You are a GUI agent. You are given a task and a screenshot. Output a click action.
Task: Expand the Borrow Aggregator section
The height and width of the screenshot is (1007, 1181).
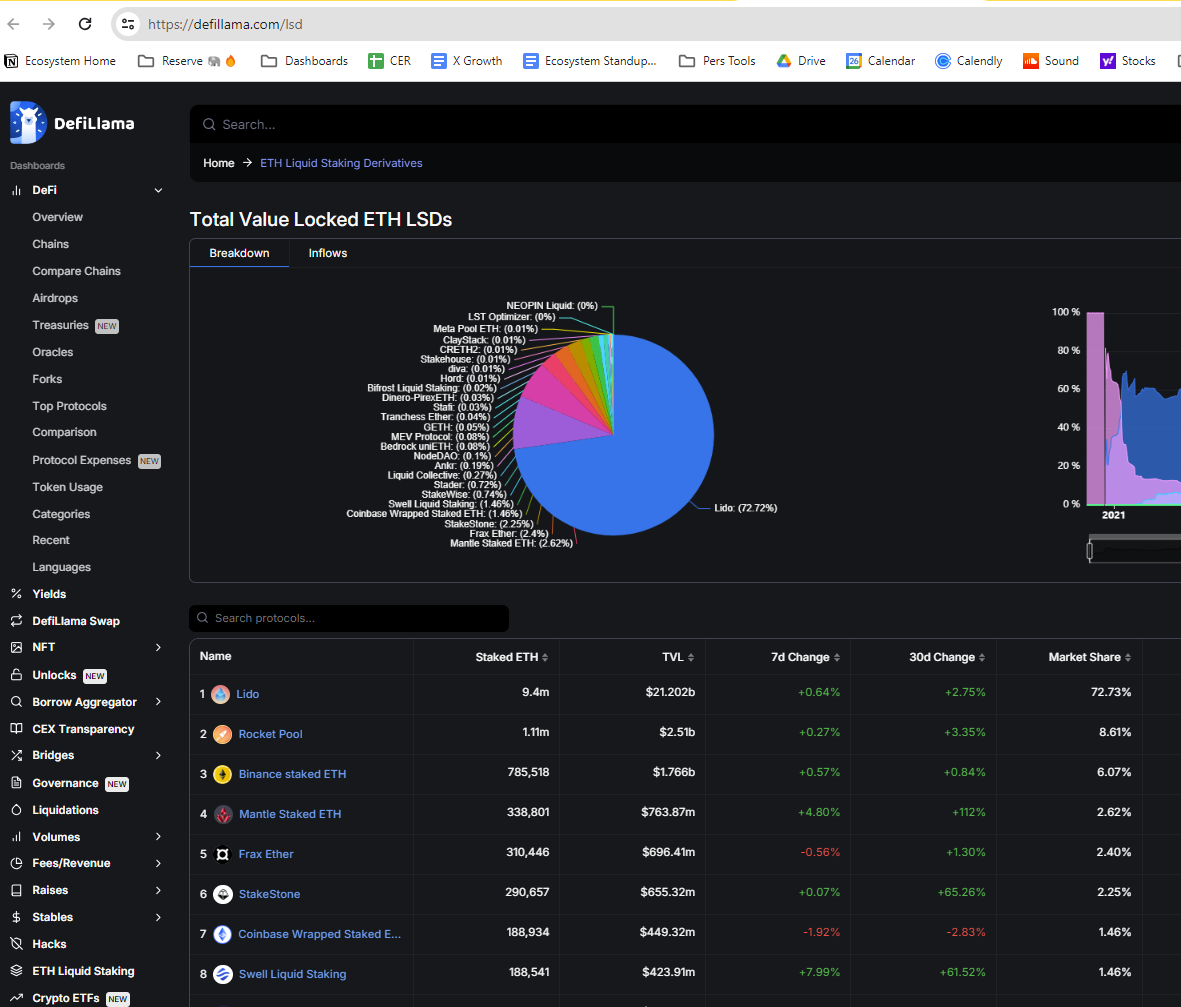[158, 702]
